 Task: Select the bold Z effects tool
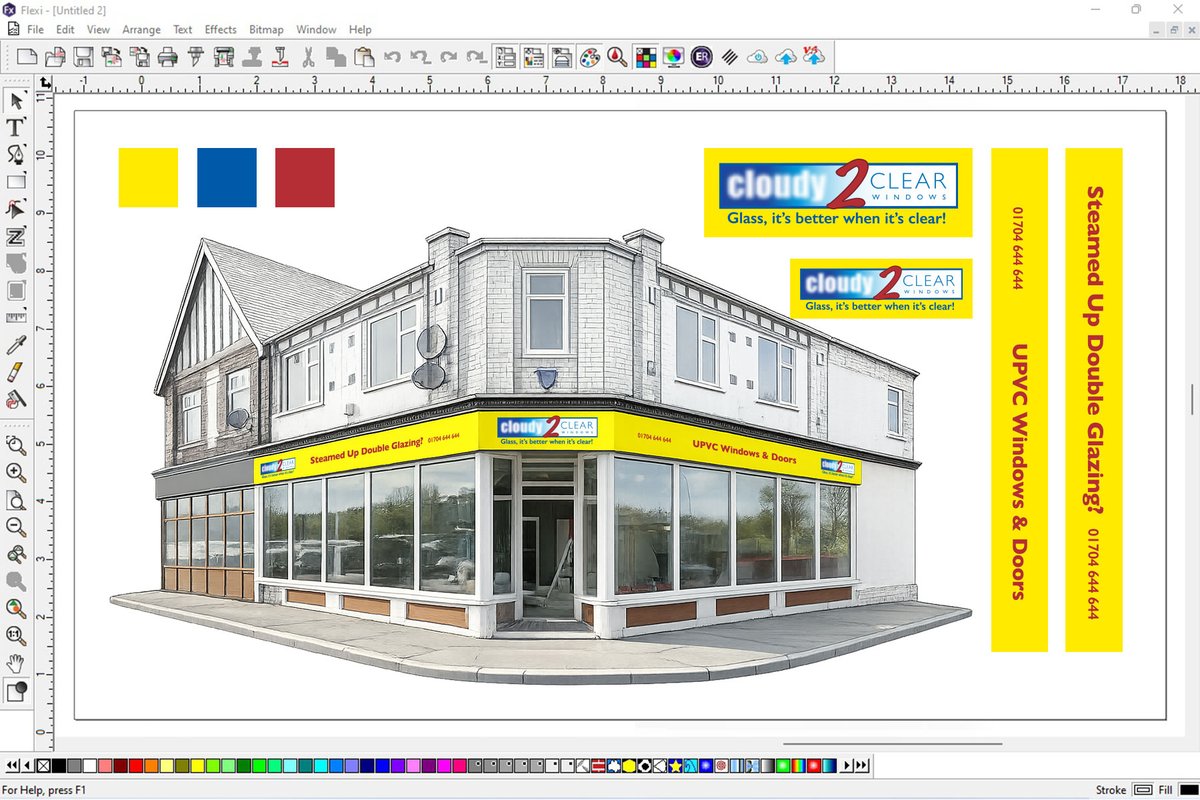coord(16,237)
